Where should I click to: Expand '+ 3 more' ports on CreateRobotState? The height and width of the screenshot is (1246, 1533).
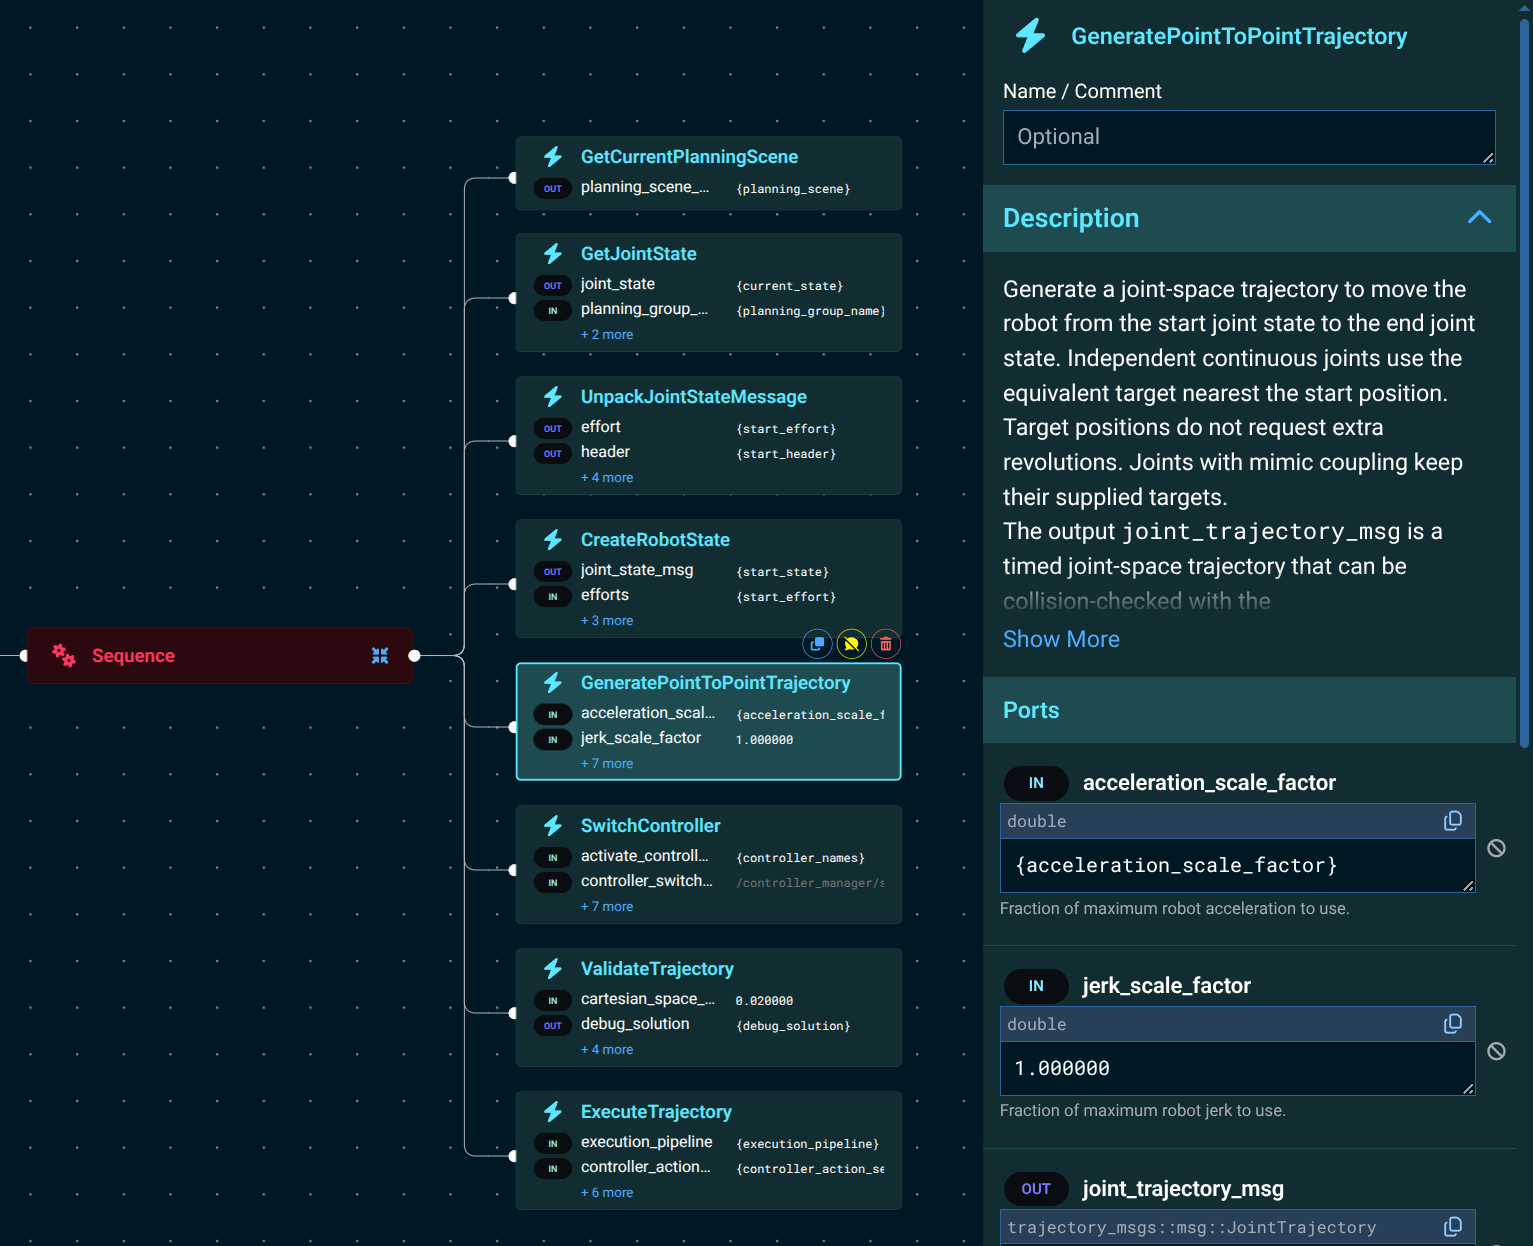point(607,621)
